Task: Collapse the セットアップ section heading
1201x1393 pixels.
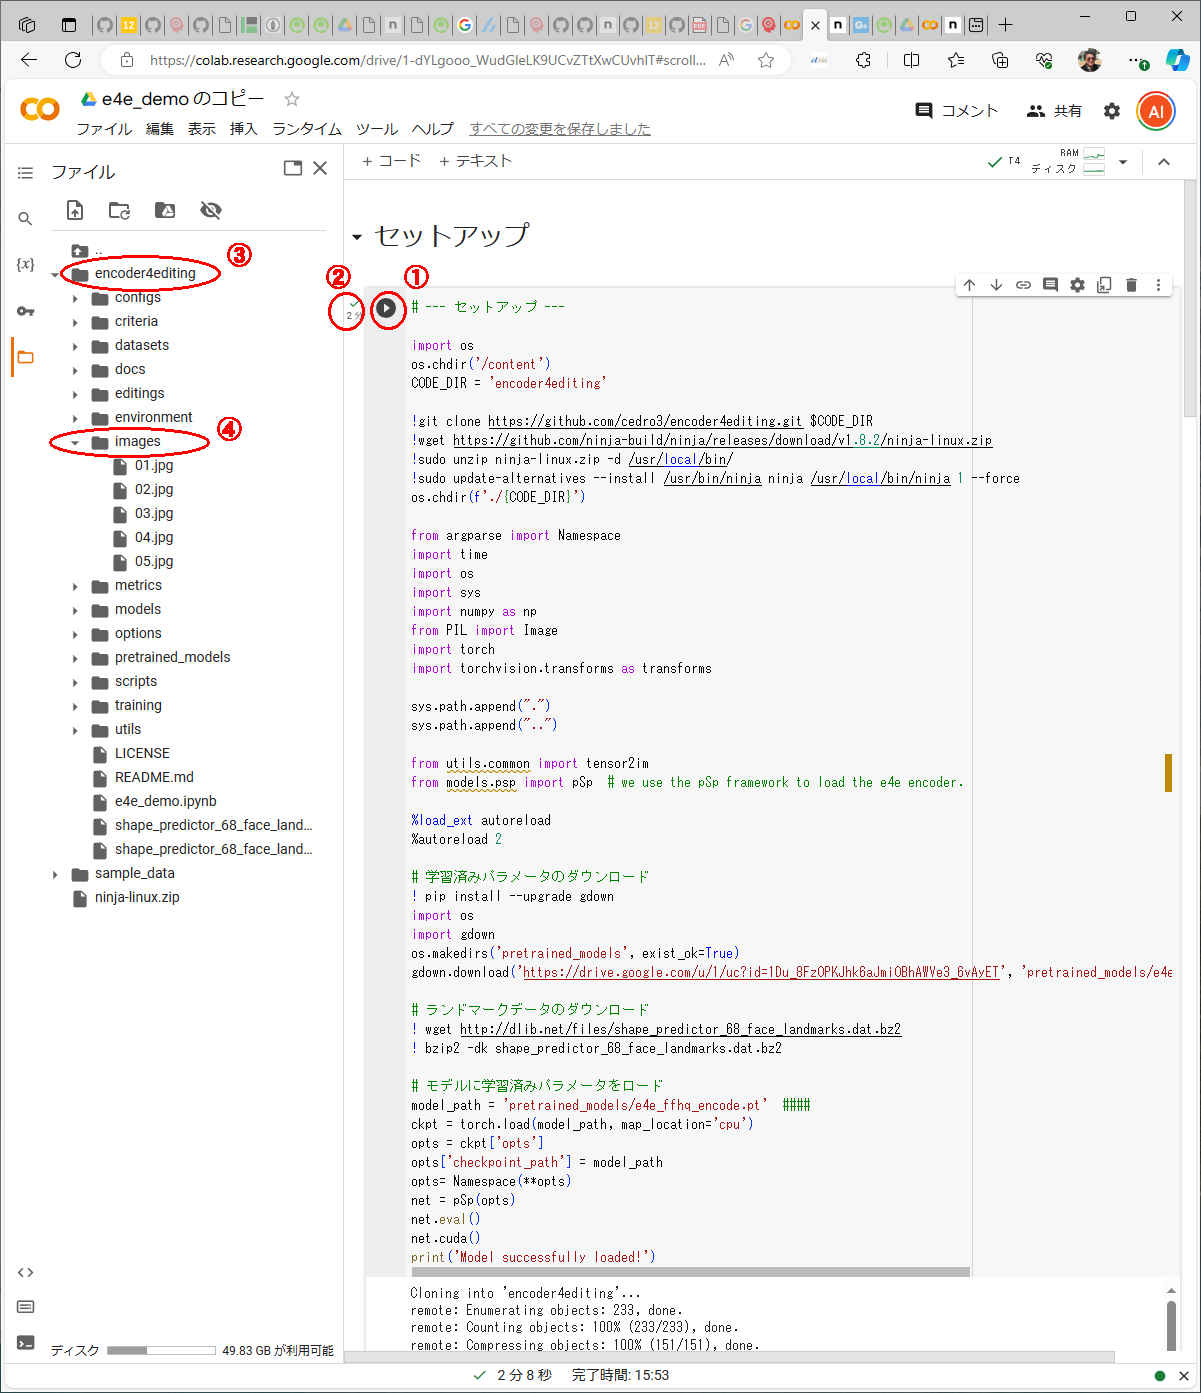Action: pyautogui.click(x=357, y=237)
